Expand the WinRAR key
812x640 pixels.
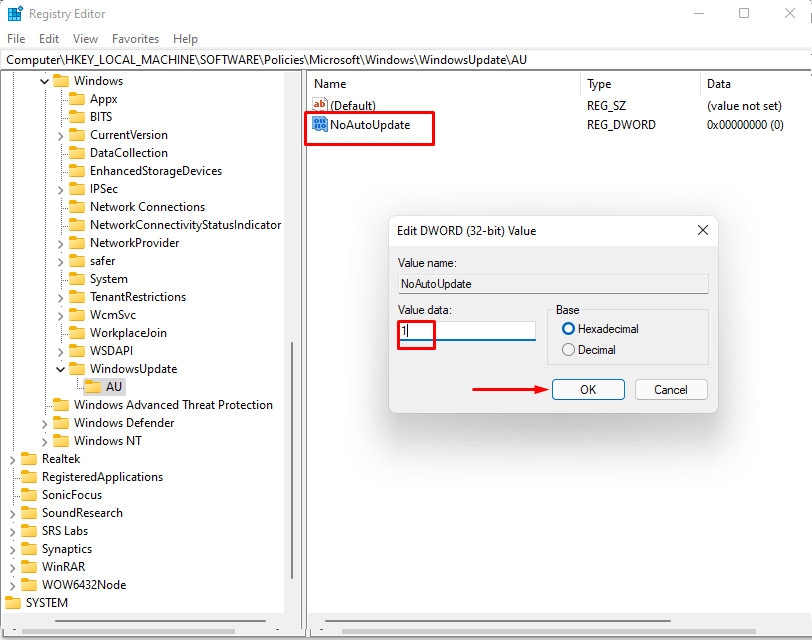pyautogui.click(x=12, y=568)
